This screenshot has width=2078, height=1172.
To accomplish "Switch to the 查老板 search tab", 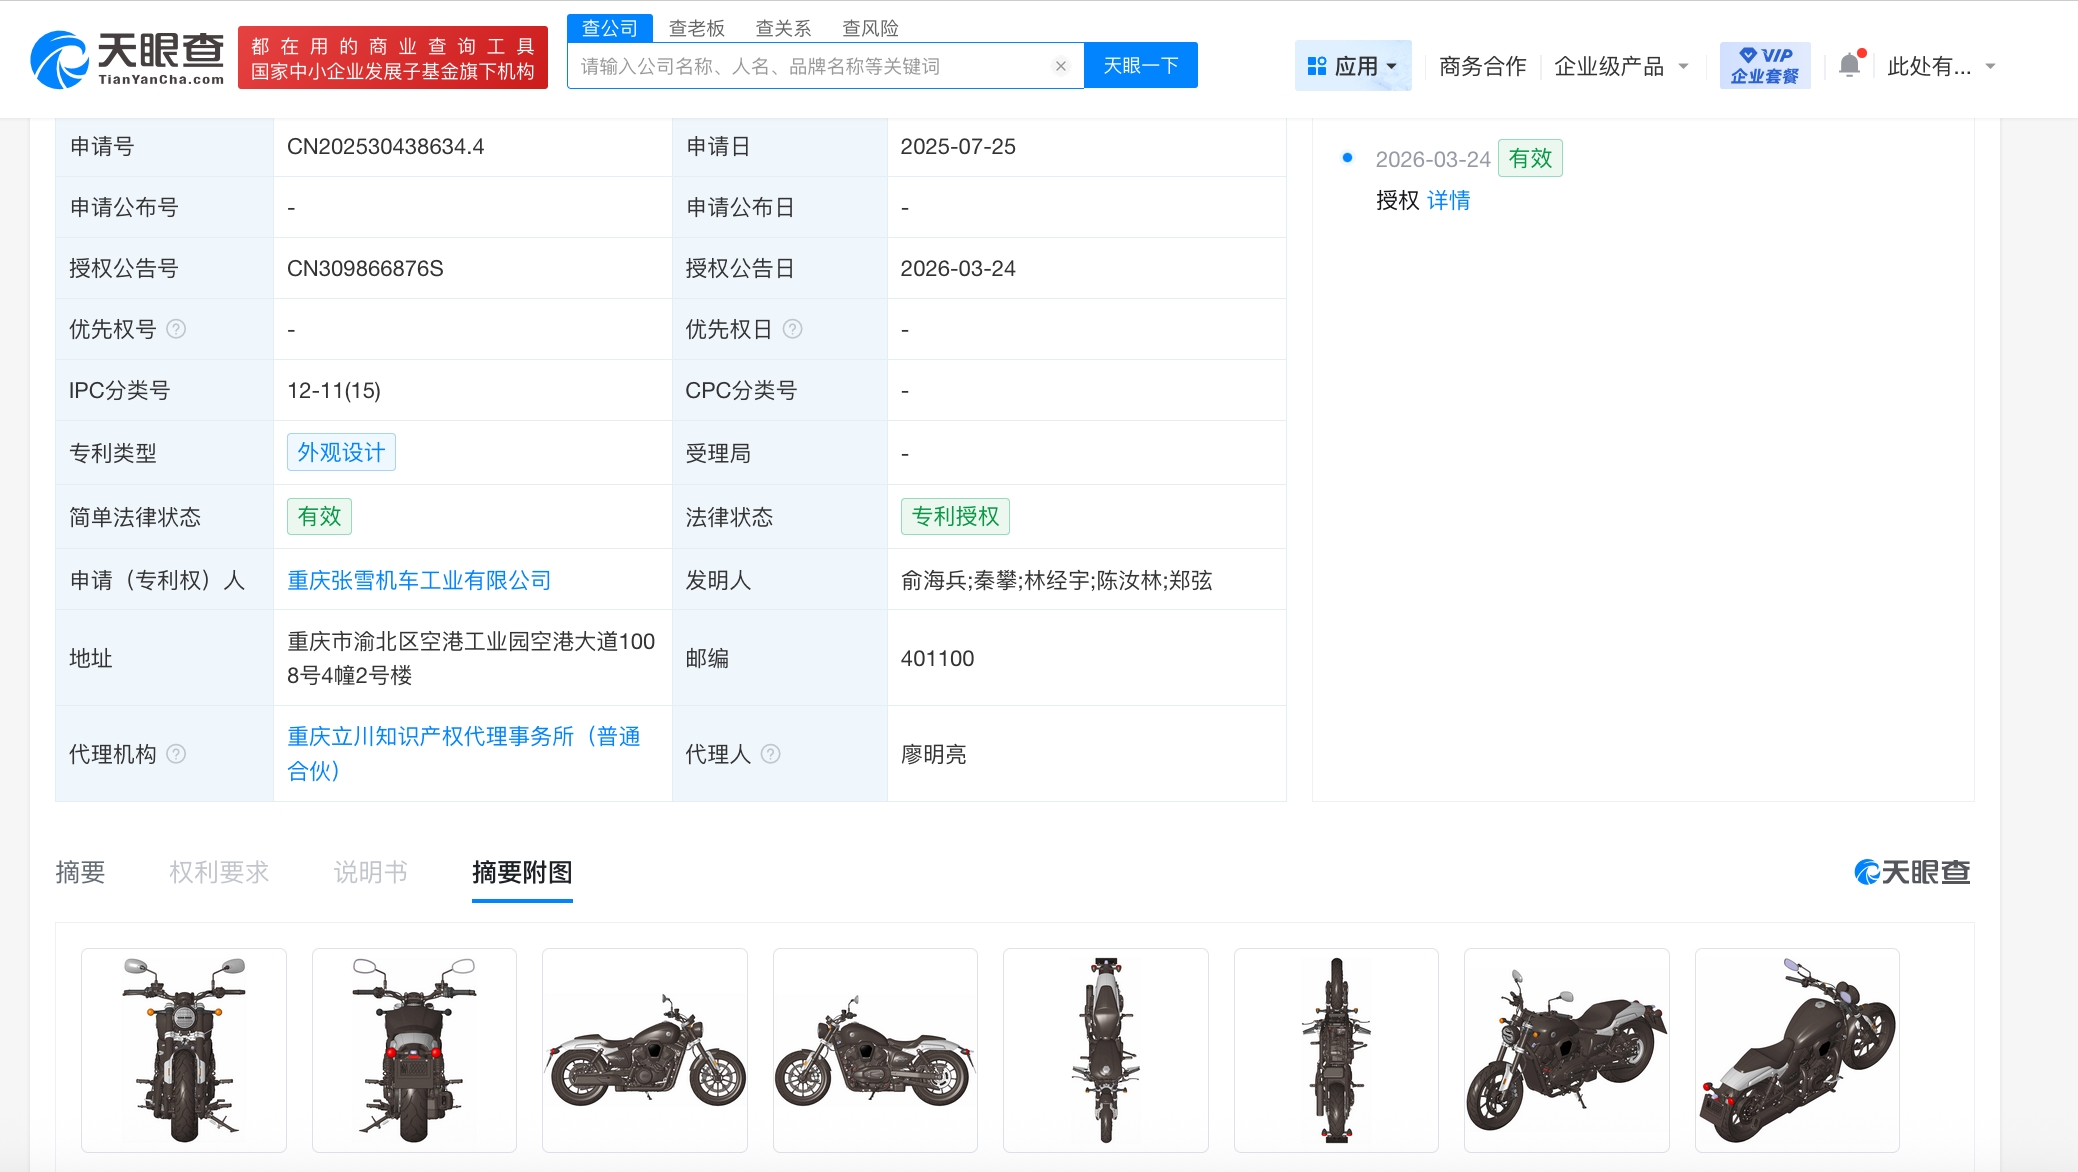I will coord(696,28).
